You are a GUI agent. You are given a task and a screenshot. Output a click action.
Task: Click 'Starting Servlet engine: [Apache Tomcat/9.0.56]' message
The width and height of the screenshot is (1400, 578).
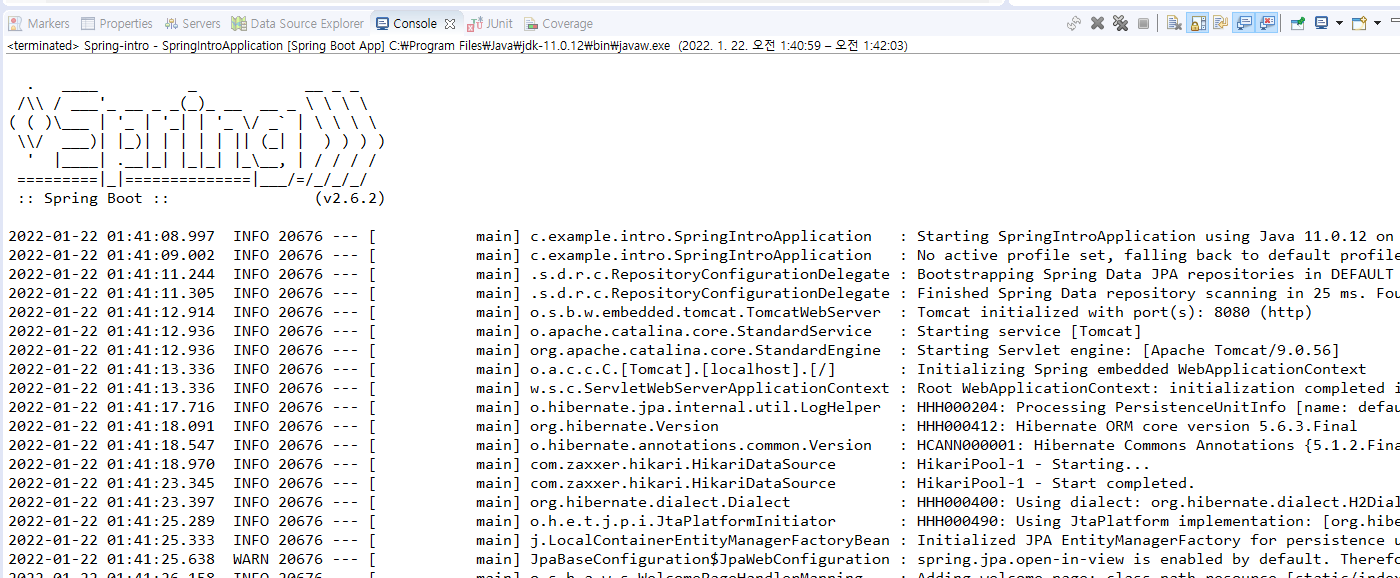1128,350
